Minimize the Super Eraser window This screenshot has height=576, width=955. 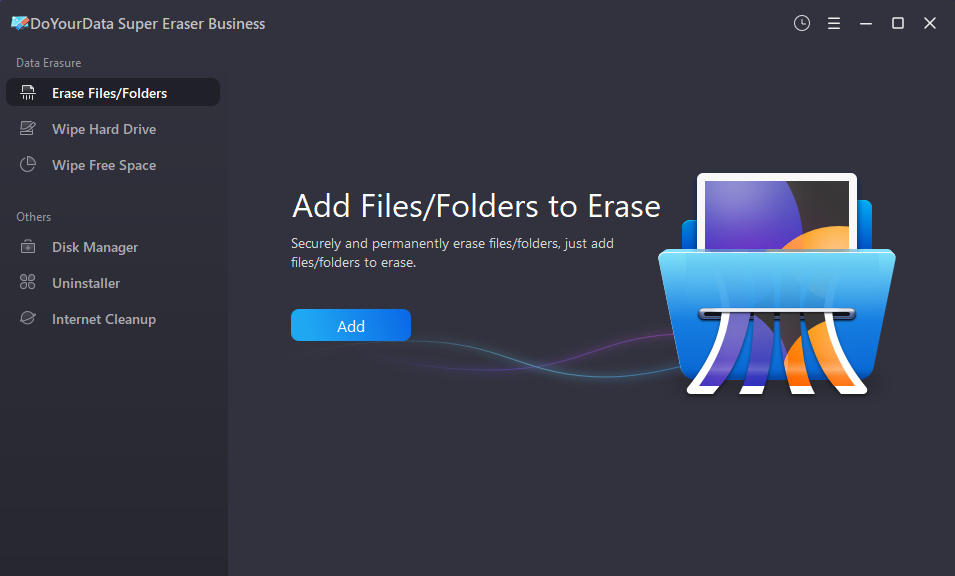pyautogui.click(x=865, y=23)
